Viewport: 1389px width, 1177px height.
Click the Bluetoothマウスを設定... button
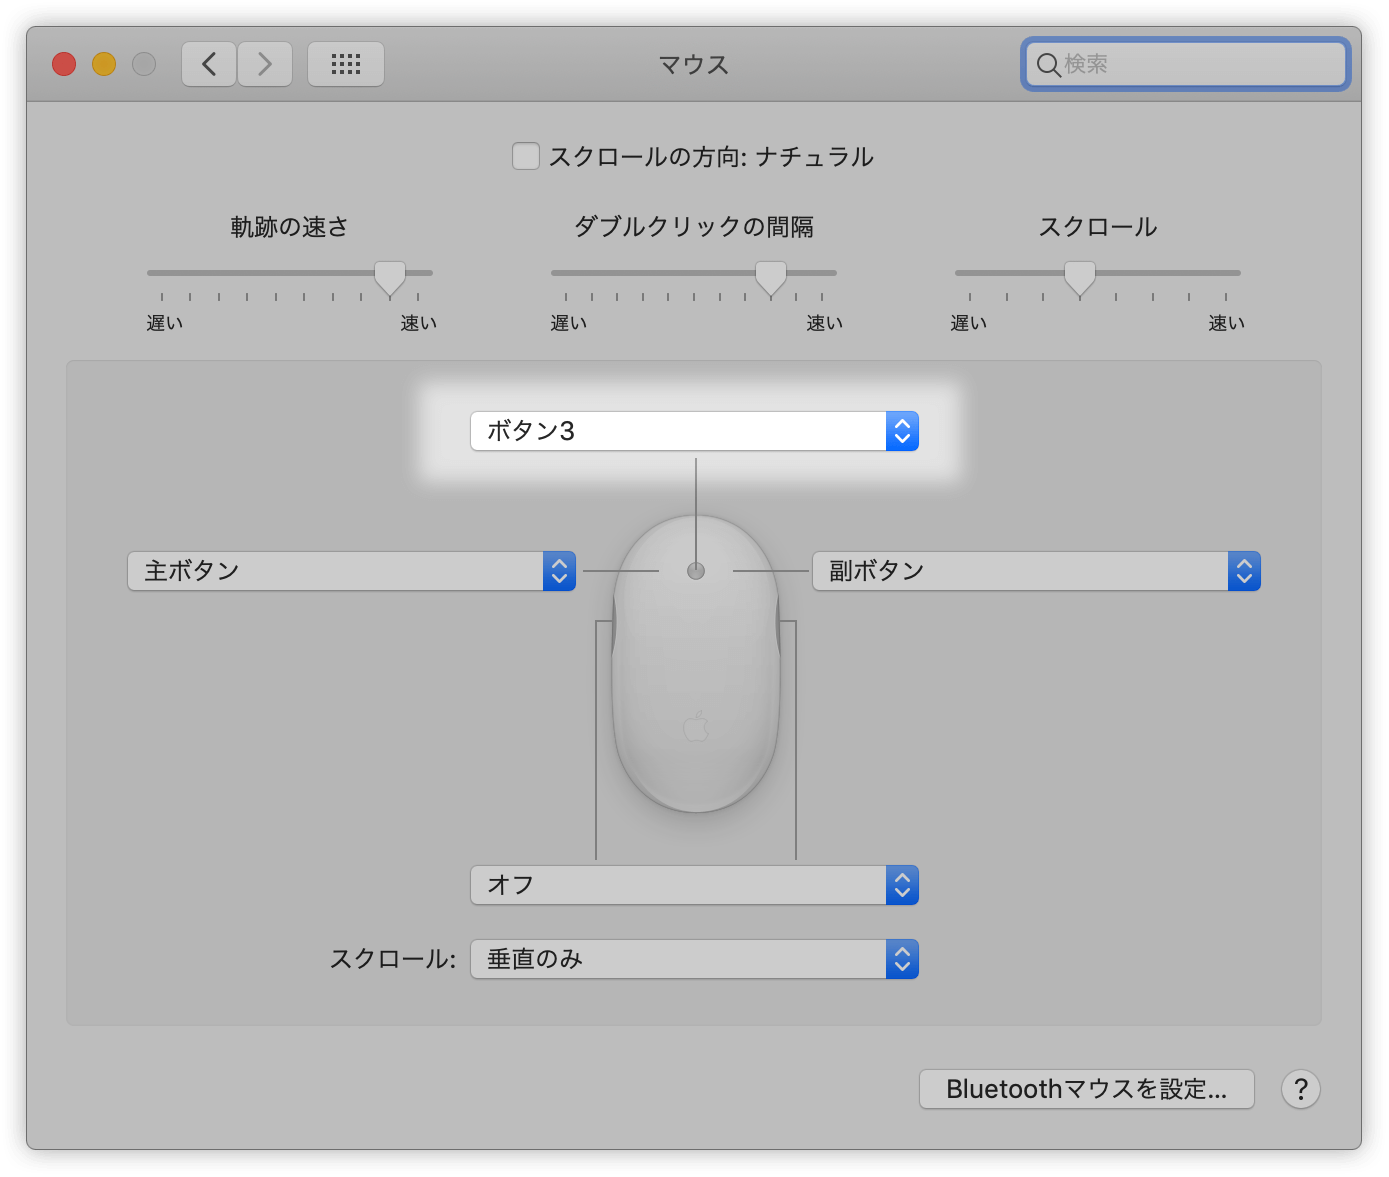pos(1087,1089)
